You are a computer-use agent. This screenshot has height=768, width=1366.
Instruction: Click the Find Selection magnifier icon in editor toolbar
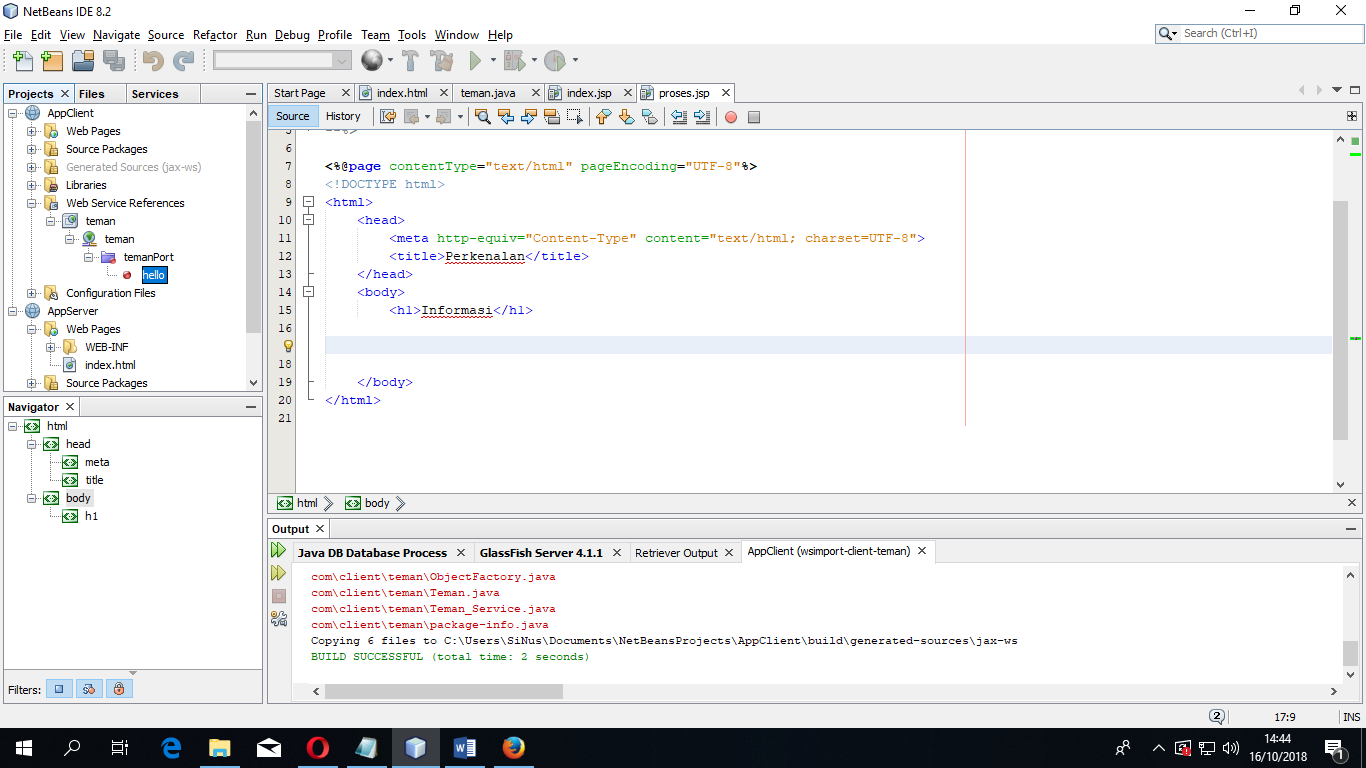point(483,117)
